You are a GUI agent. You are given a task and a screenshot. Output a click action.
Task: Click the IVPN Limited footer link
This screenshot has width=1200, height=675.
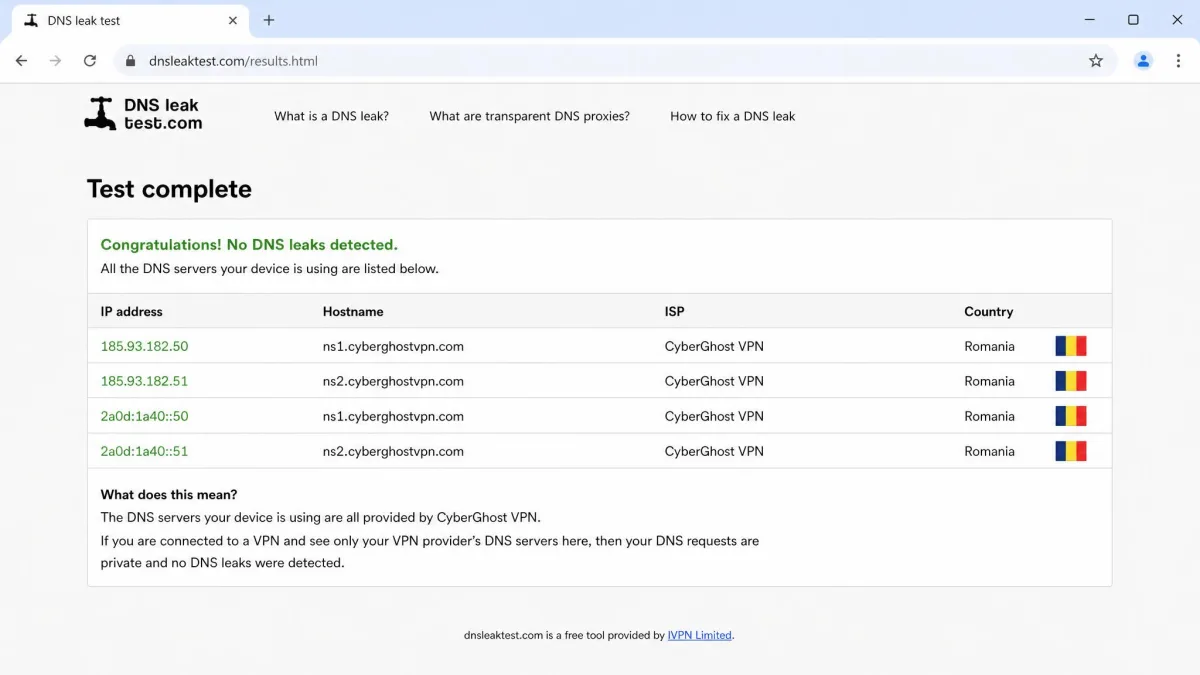point(700,635)
